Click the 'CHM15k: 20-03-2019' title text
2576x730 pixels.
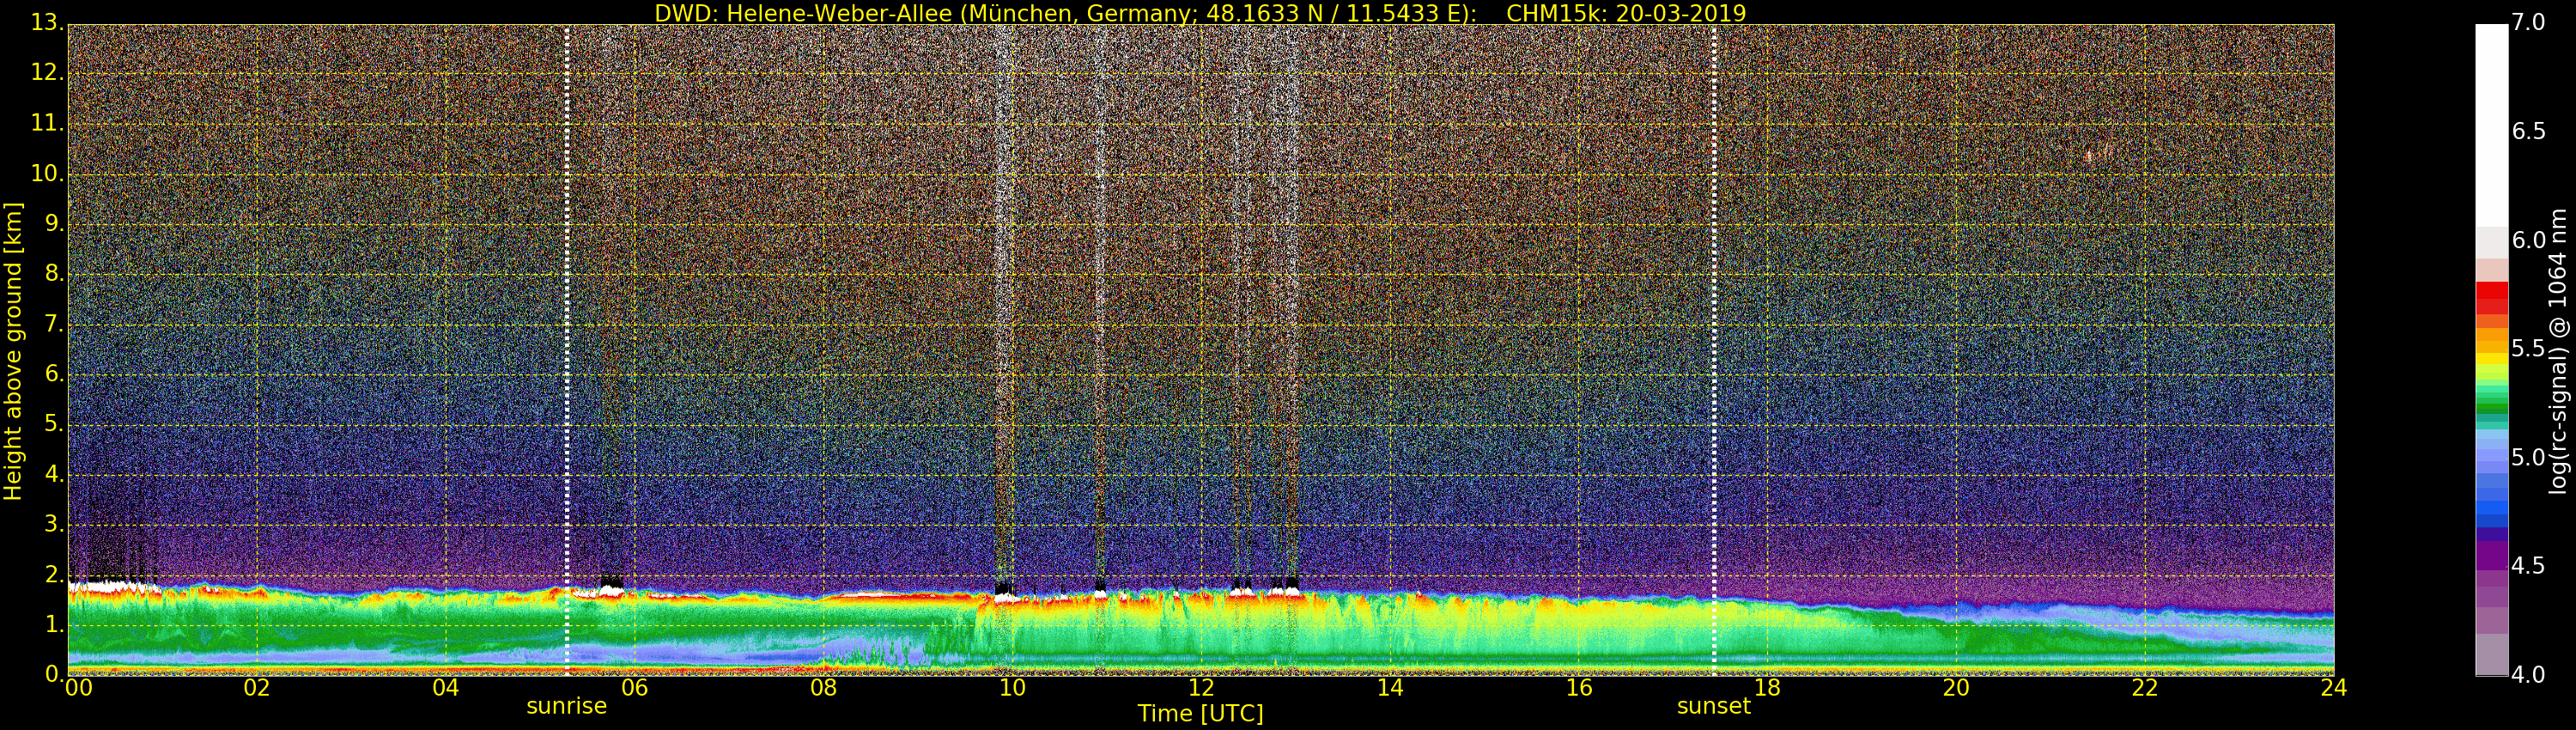[x=1626, y=13]
